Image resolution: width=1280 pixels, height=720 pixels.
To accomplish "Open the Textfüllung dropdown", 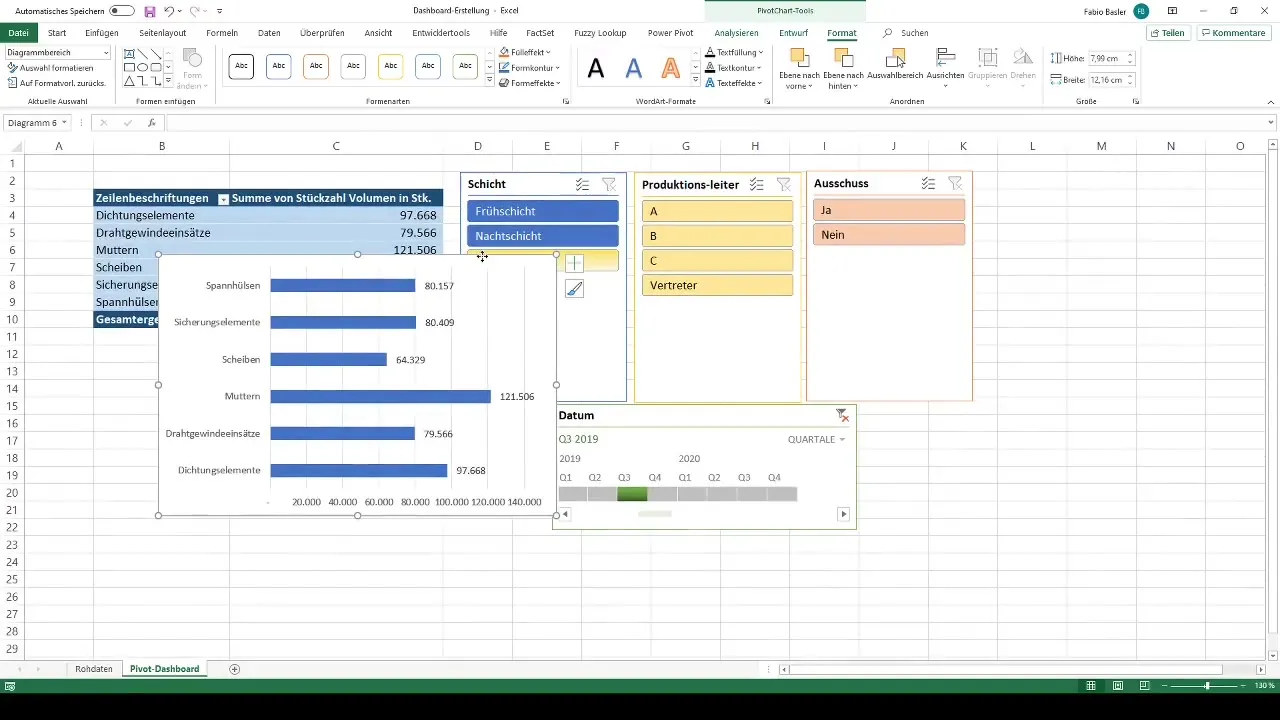I will coord(734,52).
